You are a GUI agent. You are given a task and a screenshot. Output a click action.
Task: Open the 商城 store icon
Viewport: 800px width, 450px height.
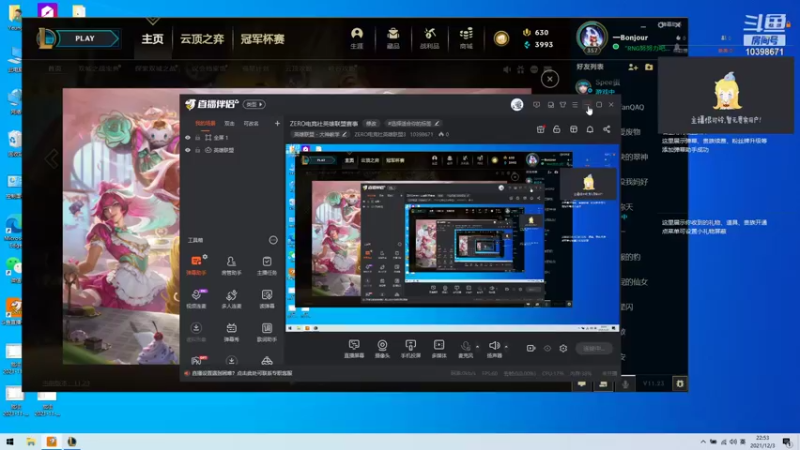point(466,38)
